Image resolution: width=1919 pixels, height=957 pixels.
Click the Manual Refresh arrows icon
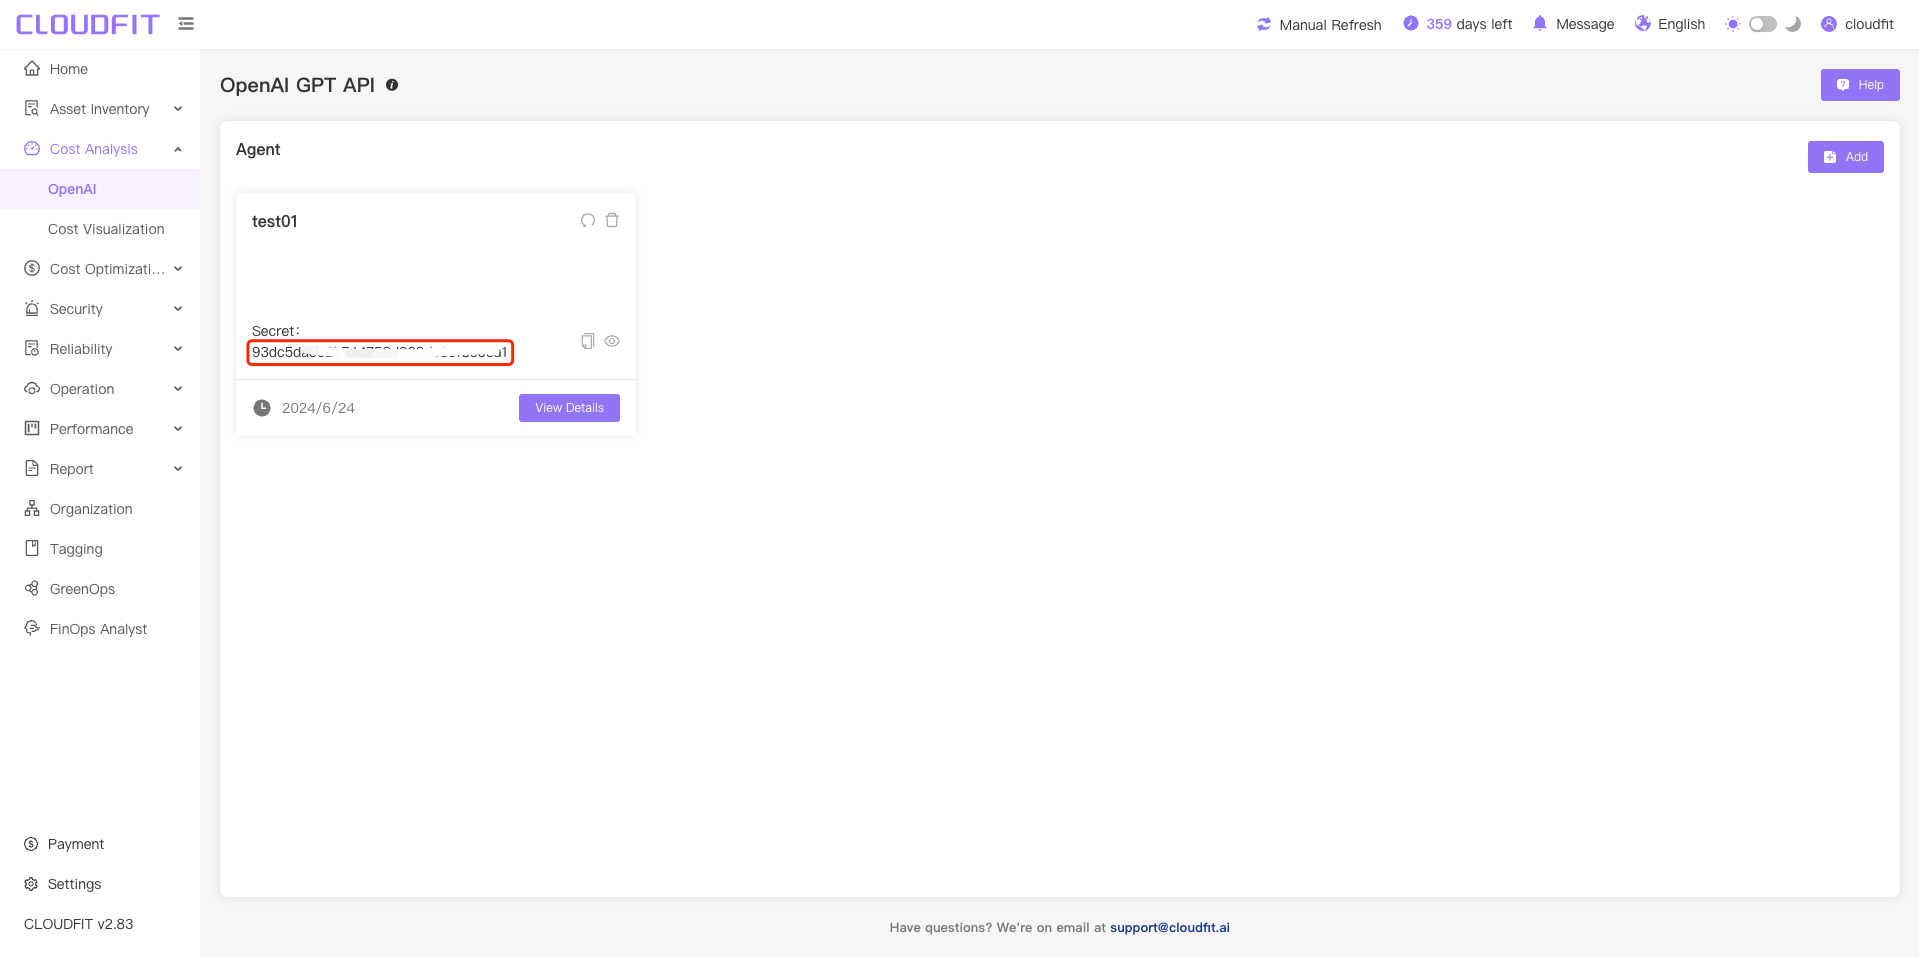click(1264, 24)
